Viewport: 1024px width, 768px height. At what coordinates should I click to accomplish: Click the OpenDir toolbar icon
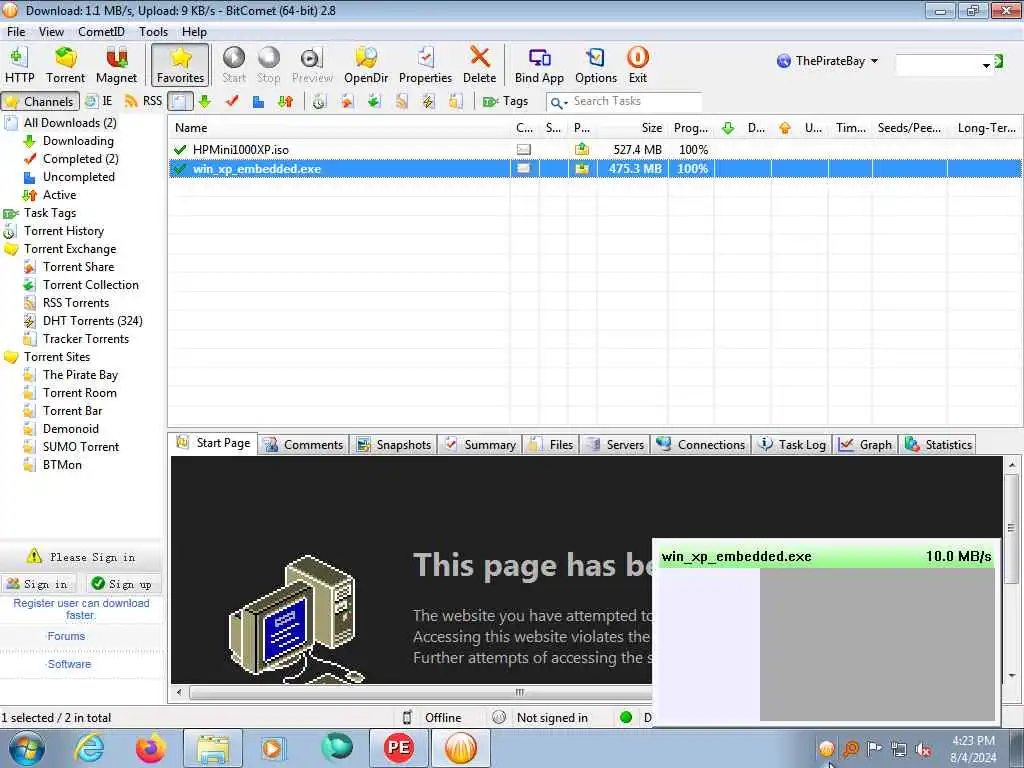coord(366,65)
